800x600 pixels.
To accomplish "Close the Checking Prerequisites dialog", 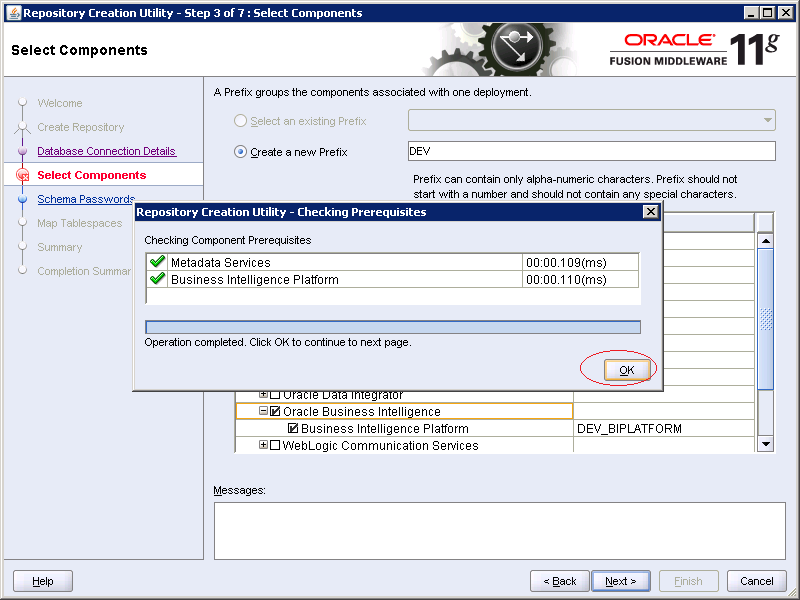I will coord(651,212).
